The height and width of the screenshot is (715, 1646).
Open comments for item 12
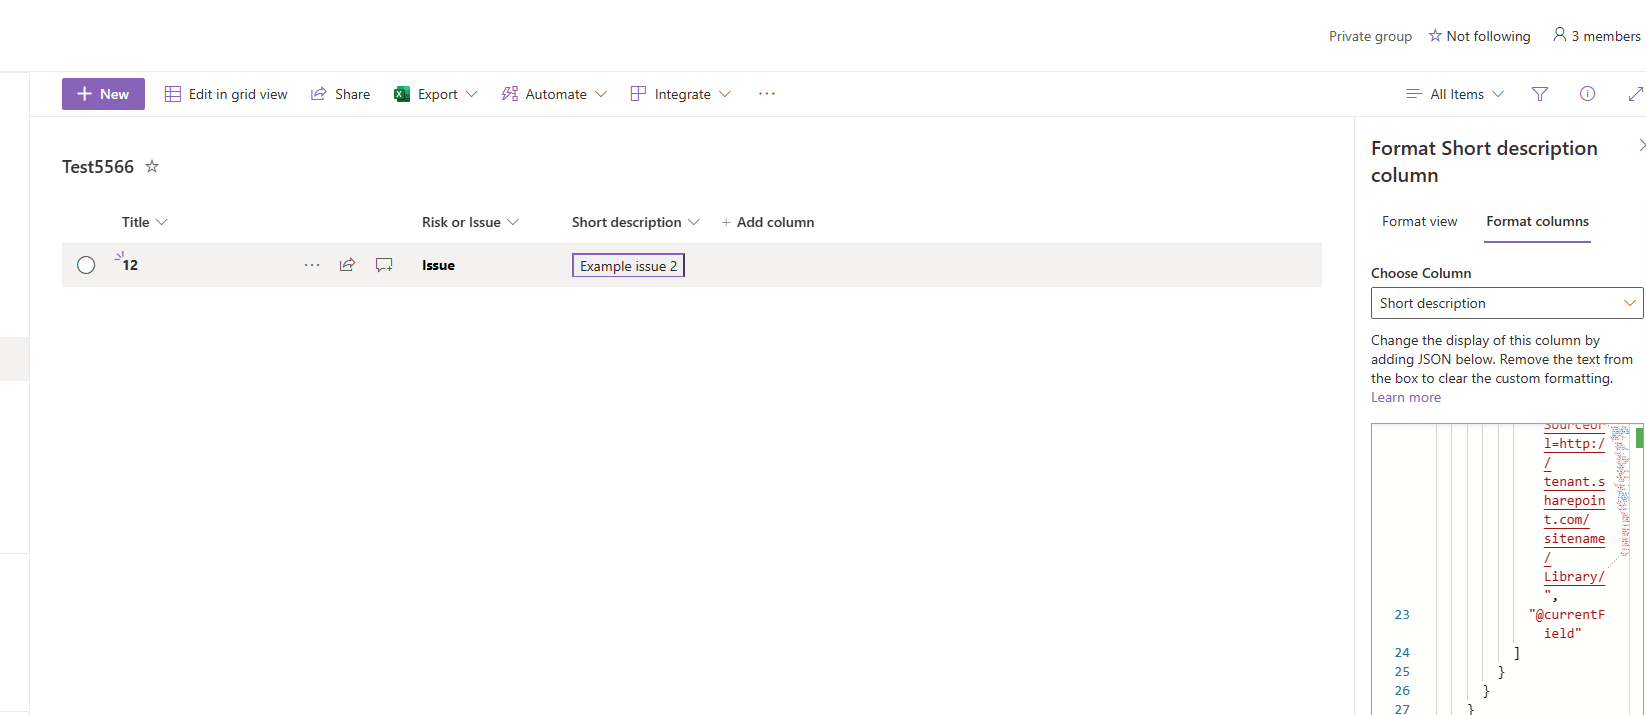pos(384,265)
